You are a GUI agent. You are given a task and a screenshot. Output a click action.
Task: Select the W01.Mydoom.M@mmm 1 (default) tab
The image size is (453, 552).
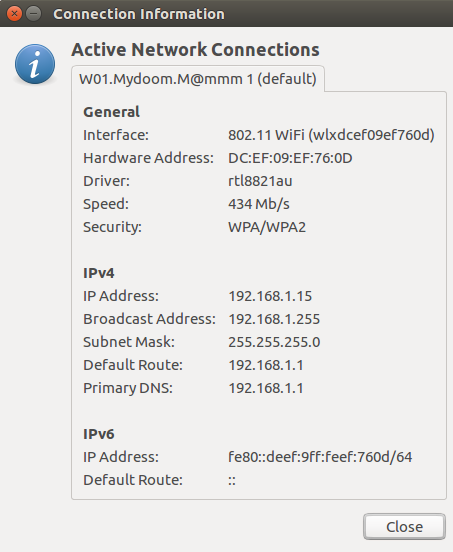[198, 79]
